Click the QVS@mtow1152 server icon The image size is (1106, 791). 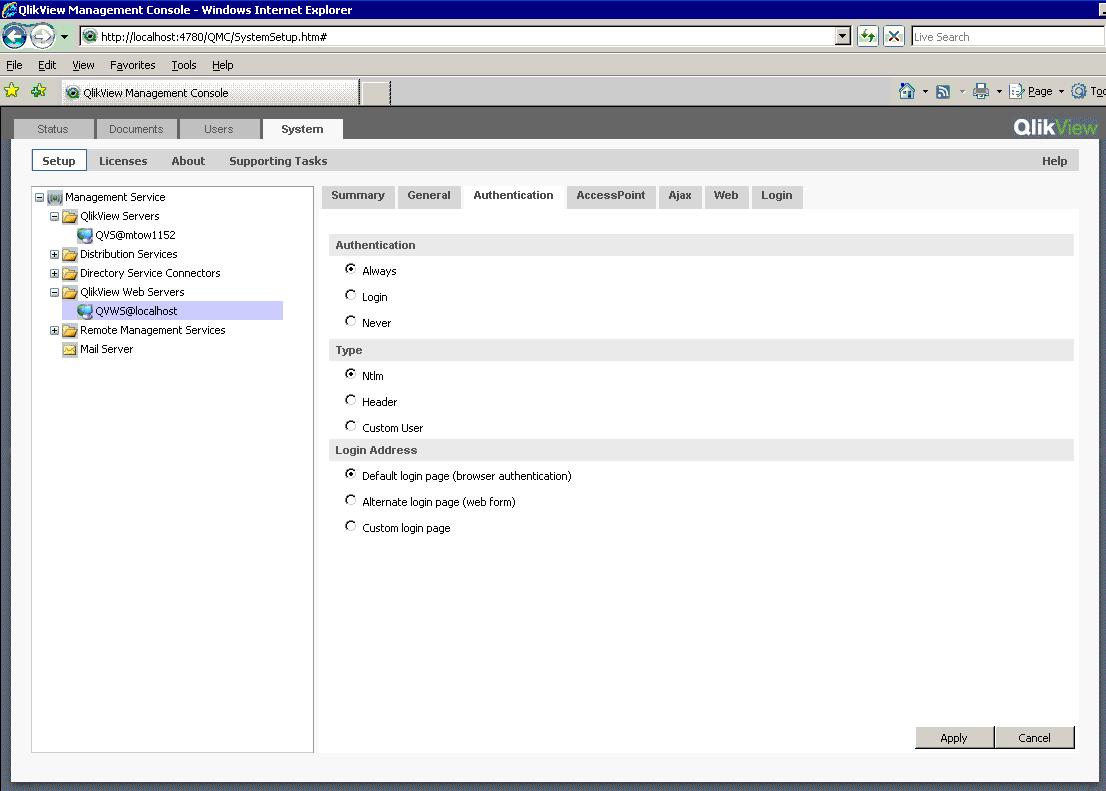click(x=85, y=236)
